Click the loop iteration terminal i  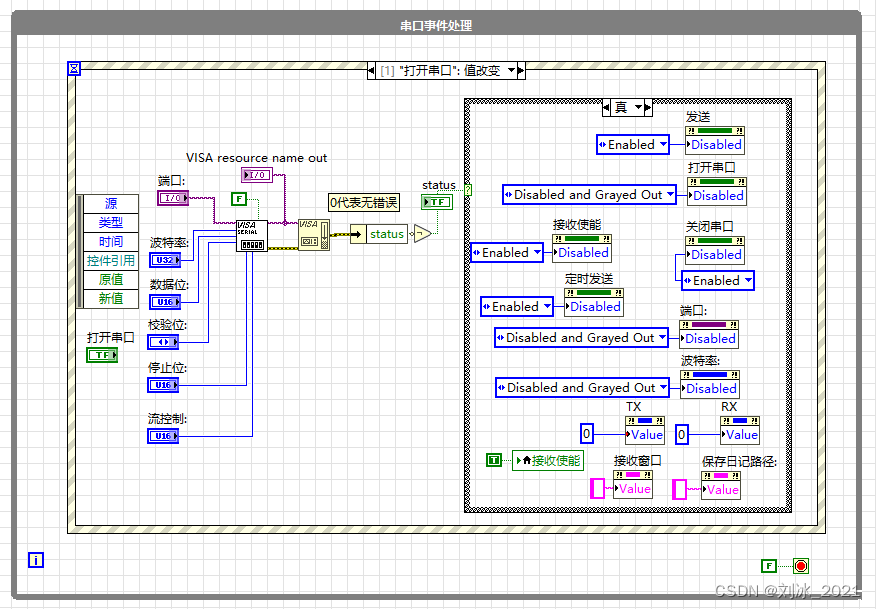(x=35, y=560)
